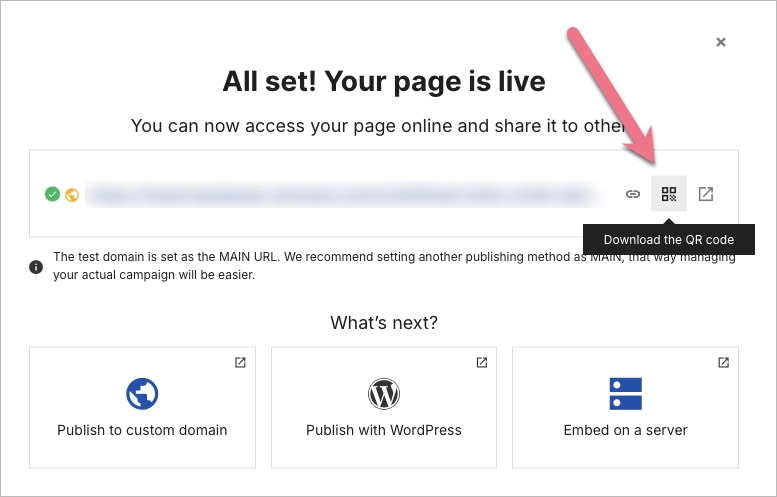Click external-link icon on the Embed server card
Image resolution: width=777 pixels, height=497 pixels.
click(723, 362)
